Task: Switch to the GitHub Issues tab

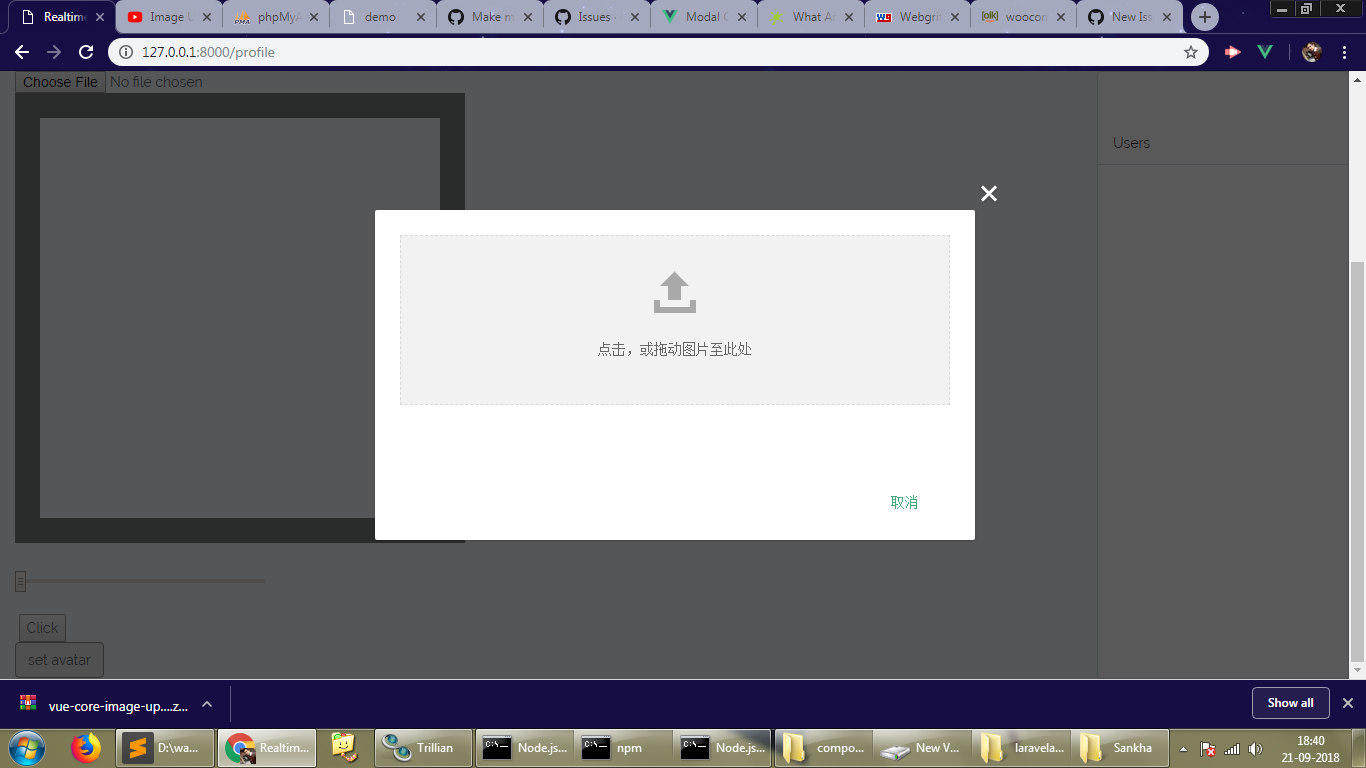Action: tap(597, 17)
